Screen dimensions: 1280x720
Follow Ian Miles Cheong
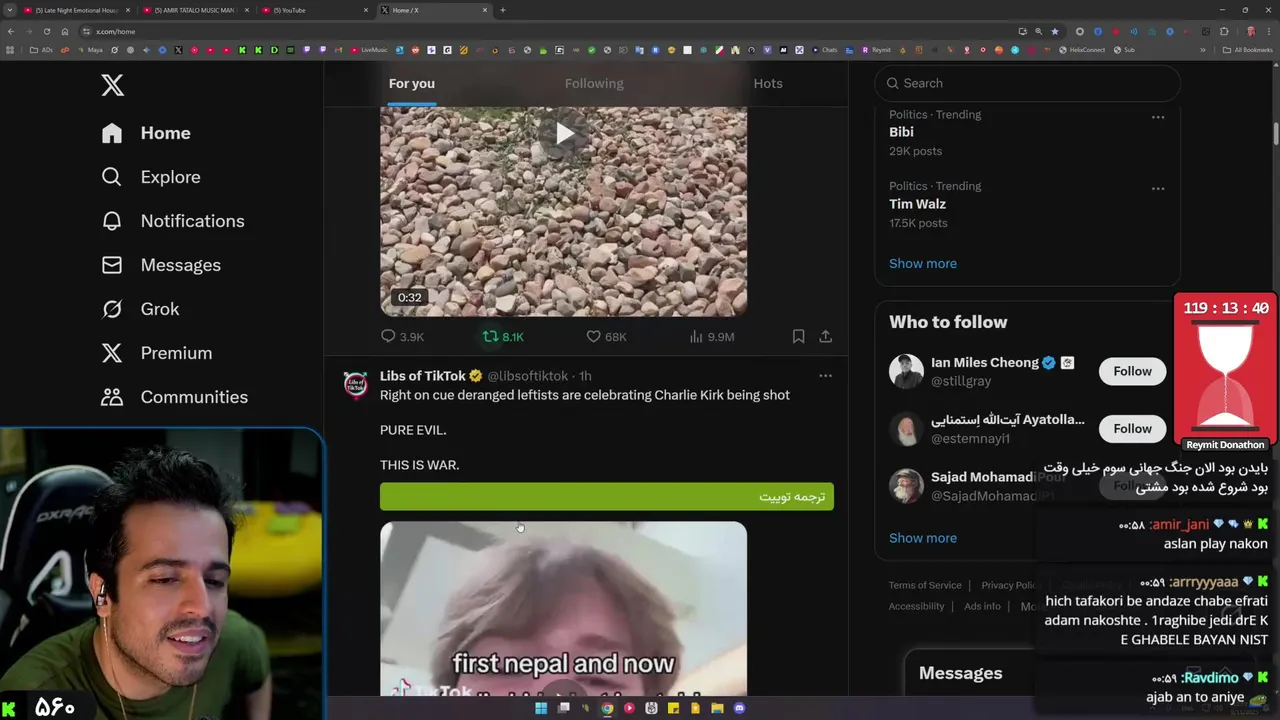pyautogui.click(x=1132, y=371)
